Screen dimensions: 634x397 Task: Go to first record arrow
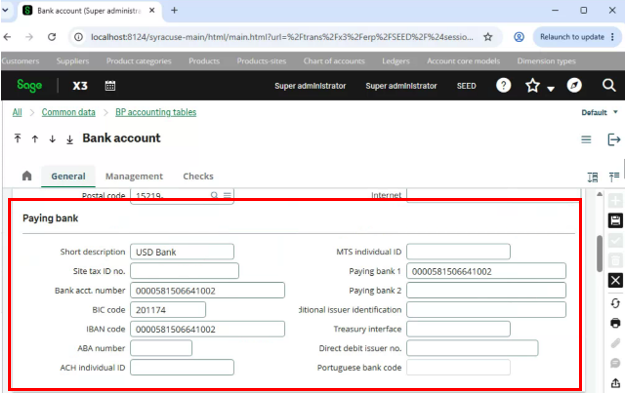pyautogui.click(x=17, y=139)
